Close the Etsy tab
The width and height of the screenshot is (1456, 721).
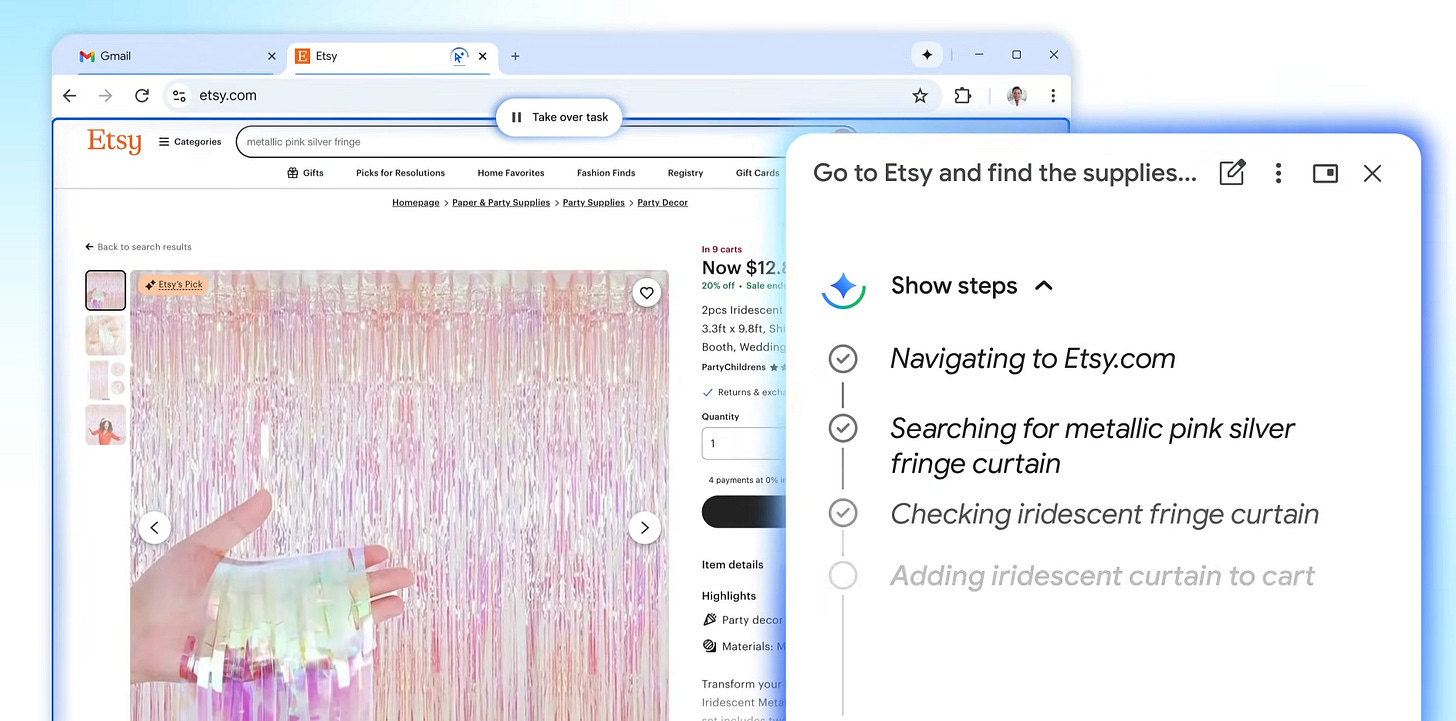click(x=483, y=56)
